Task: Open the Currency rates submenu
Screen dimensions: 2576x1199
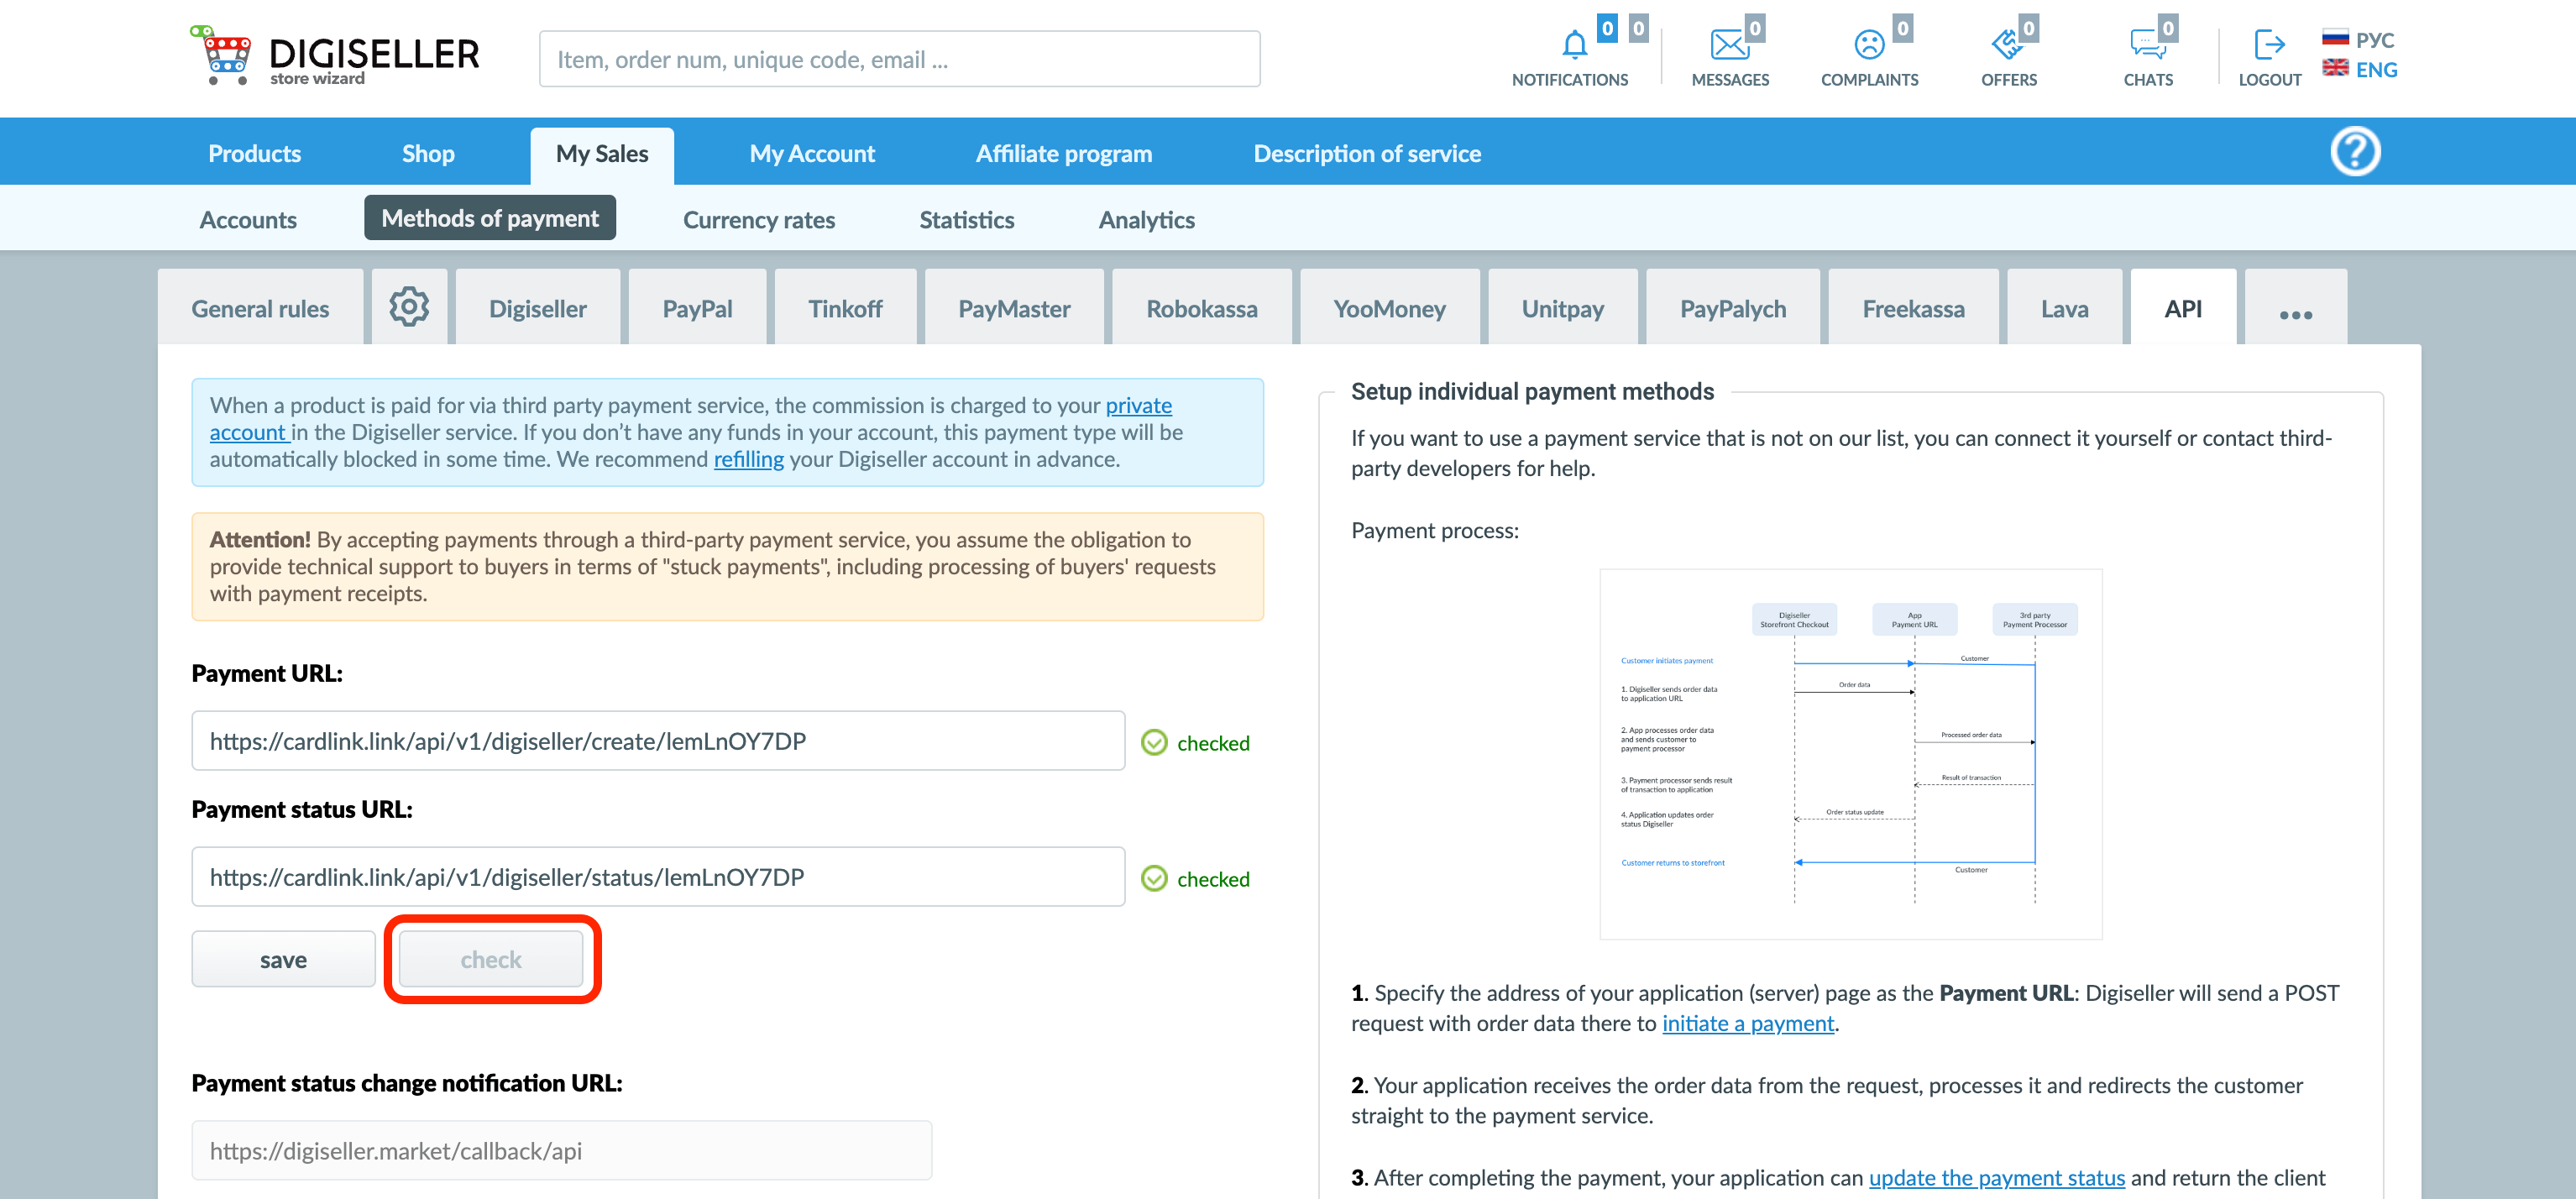Action: coord(758,220)
